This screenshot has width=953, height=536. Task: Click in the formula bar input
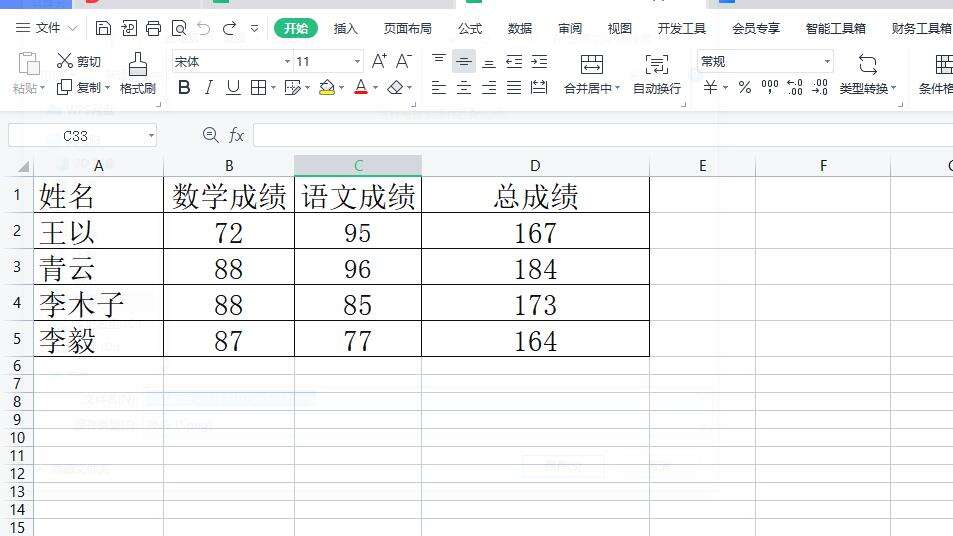point(603,135)
